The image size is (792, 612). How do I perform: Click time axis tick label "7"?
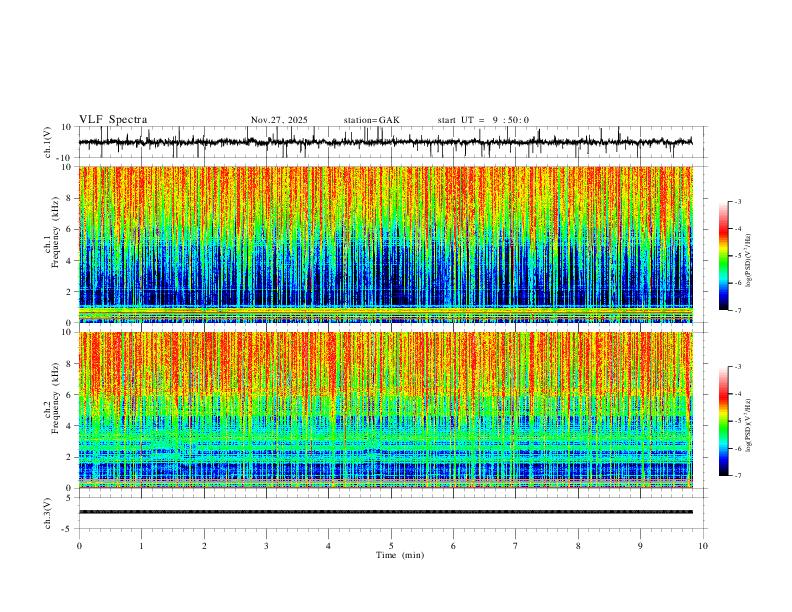click(x=516, y=546)
